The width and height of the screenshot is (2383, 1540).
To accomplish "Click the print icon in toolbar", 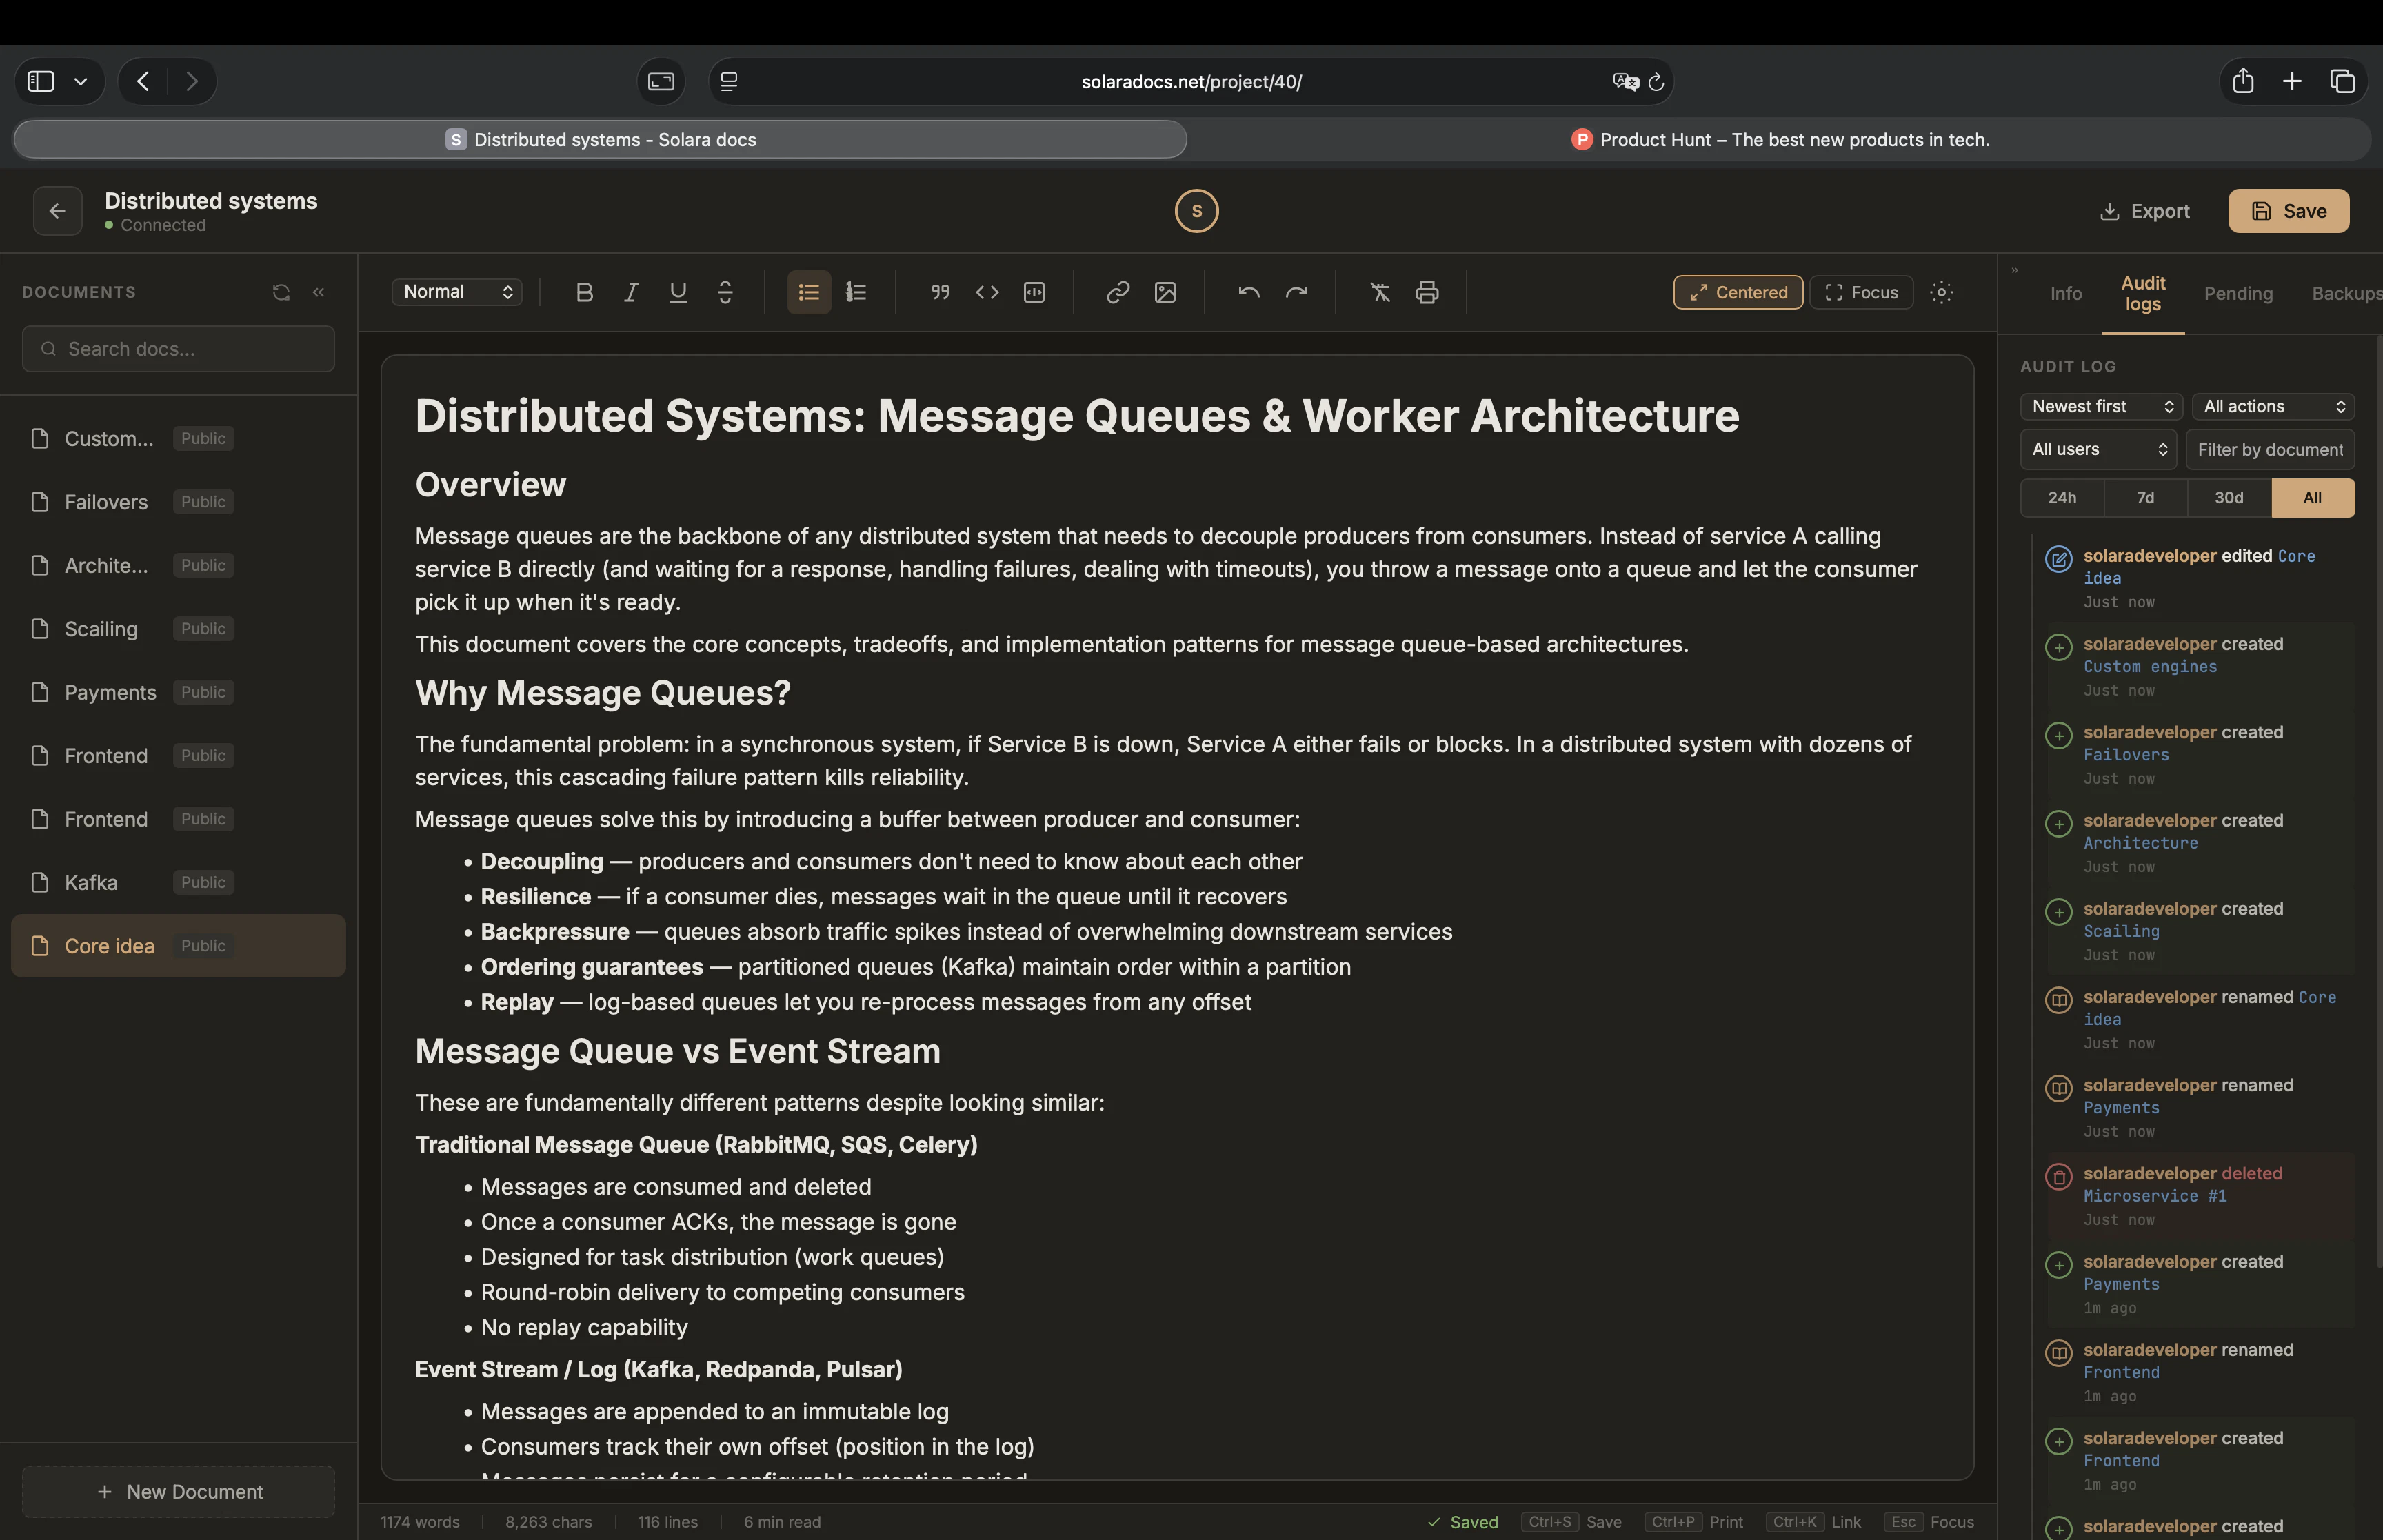I will [x=1427, y=292].
